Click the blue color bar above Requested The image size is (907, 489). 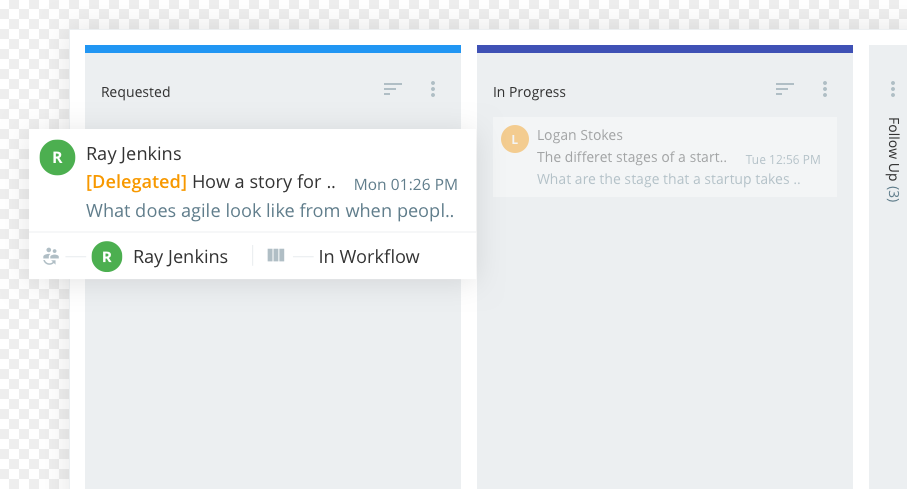[x=273, y=48]
